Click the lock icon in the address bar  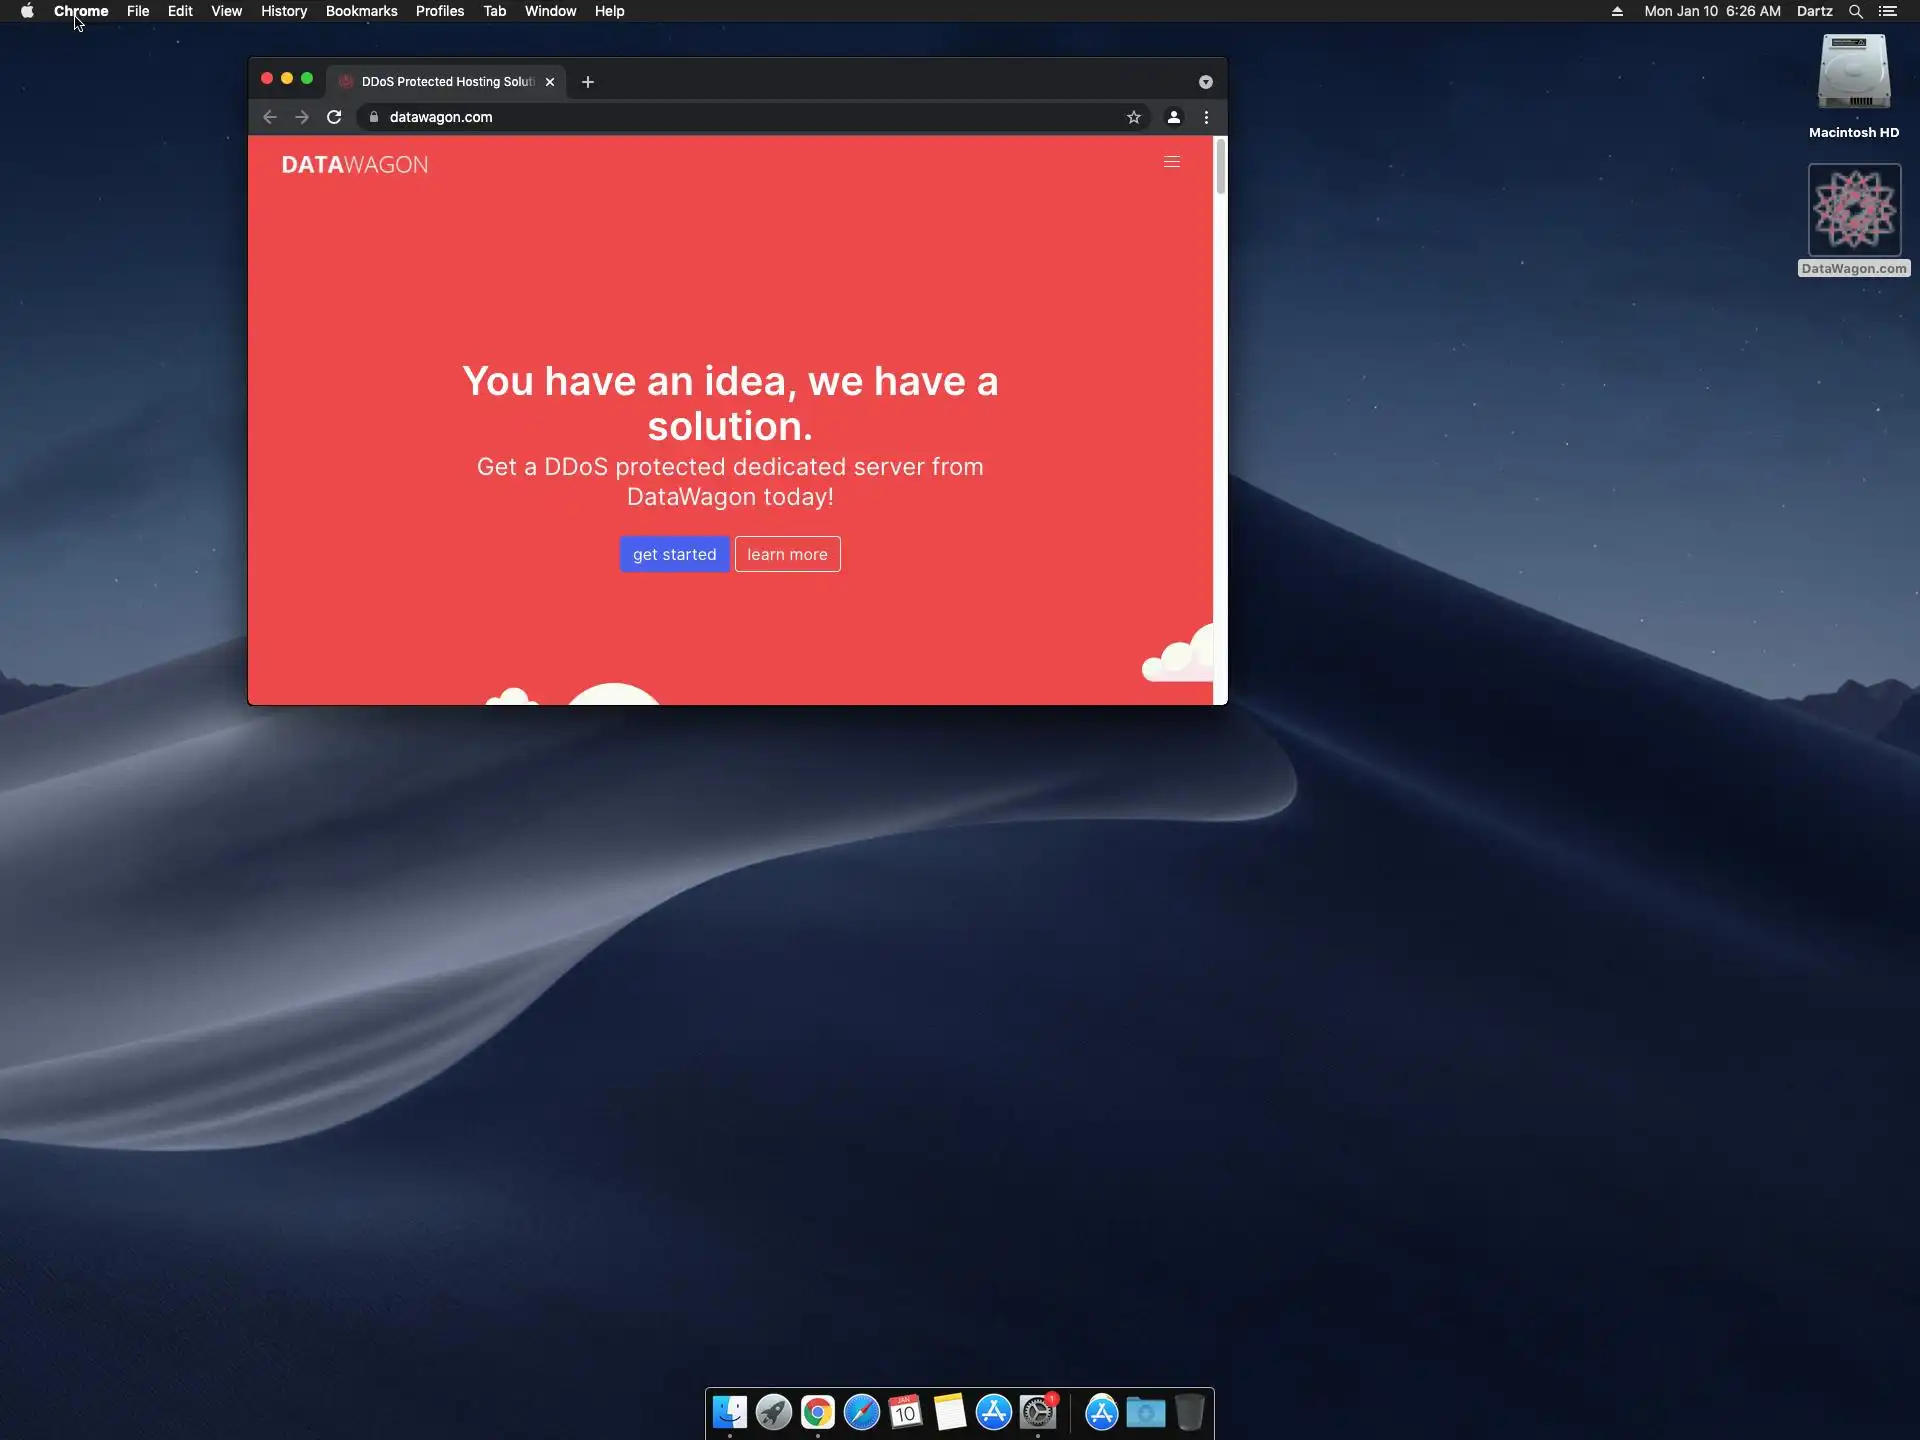tap(374, 117)
